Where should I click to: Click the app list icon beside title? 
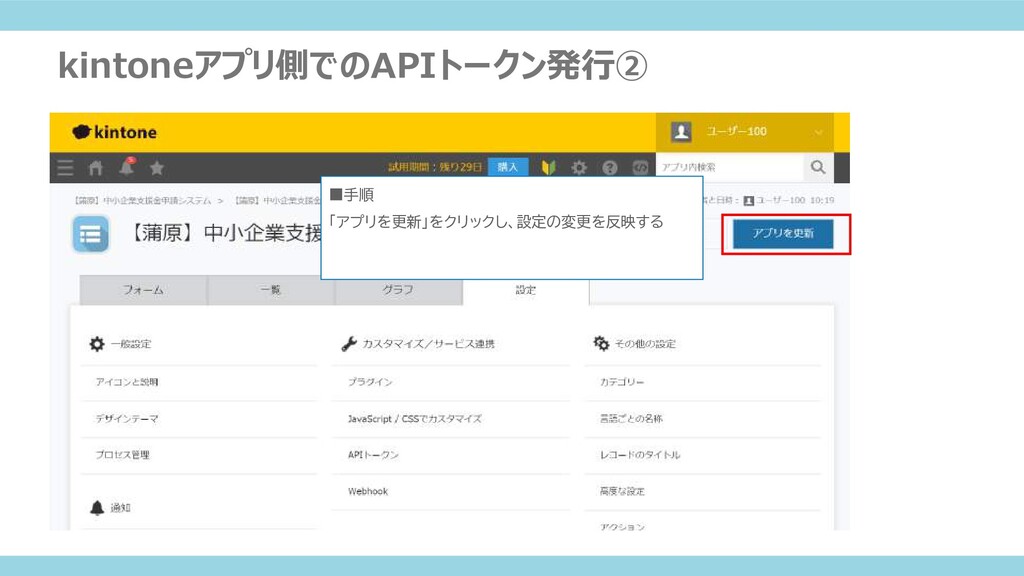[90, 234]
